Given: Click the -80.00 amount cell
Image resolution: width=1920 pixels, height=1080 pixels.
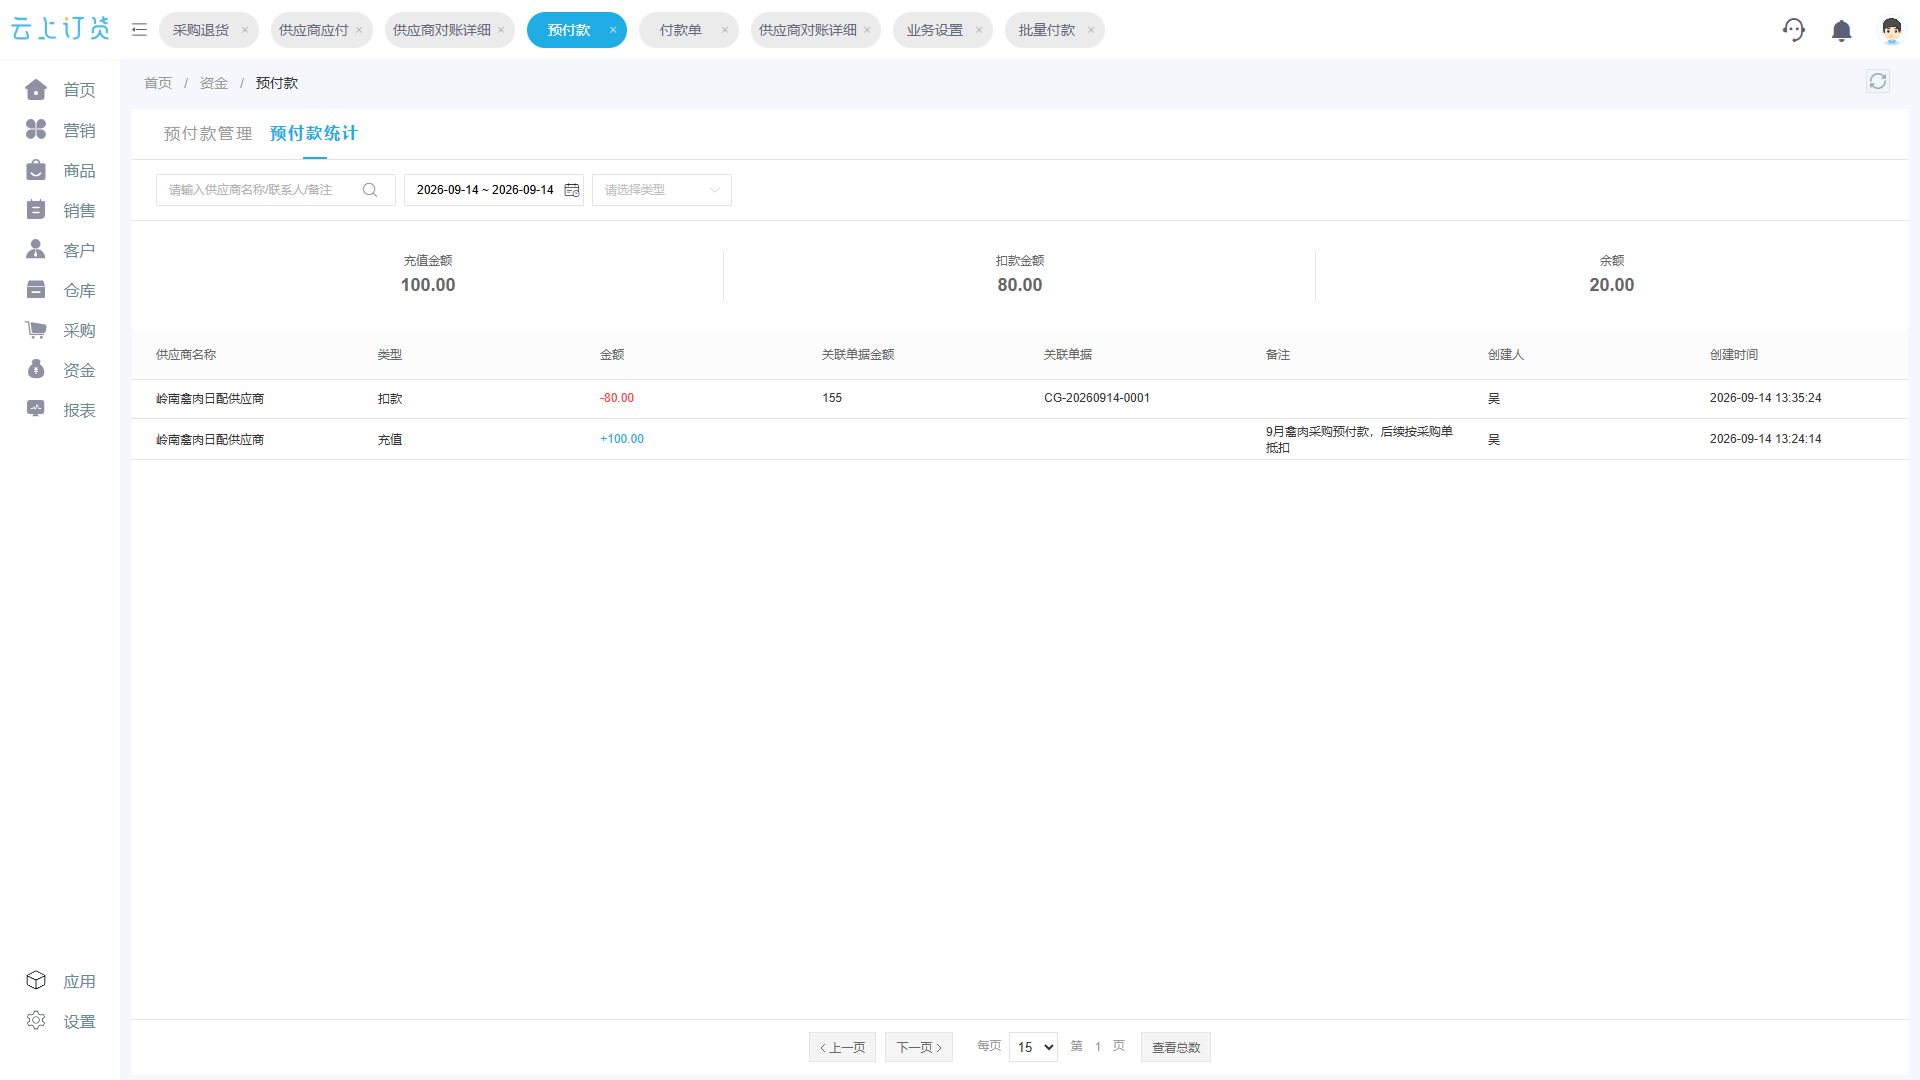Looking at the screenshot, I should [617, 398].
